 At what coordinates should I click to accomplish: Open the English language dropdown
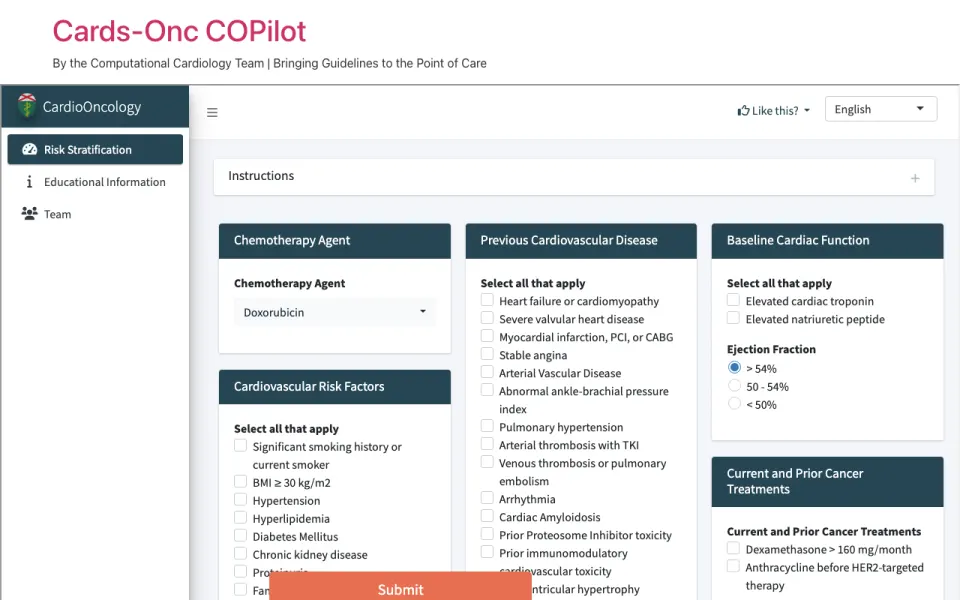point(880,109)
